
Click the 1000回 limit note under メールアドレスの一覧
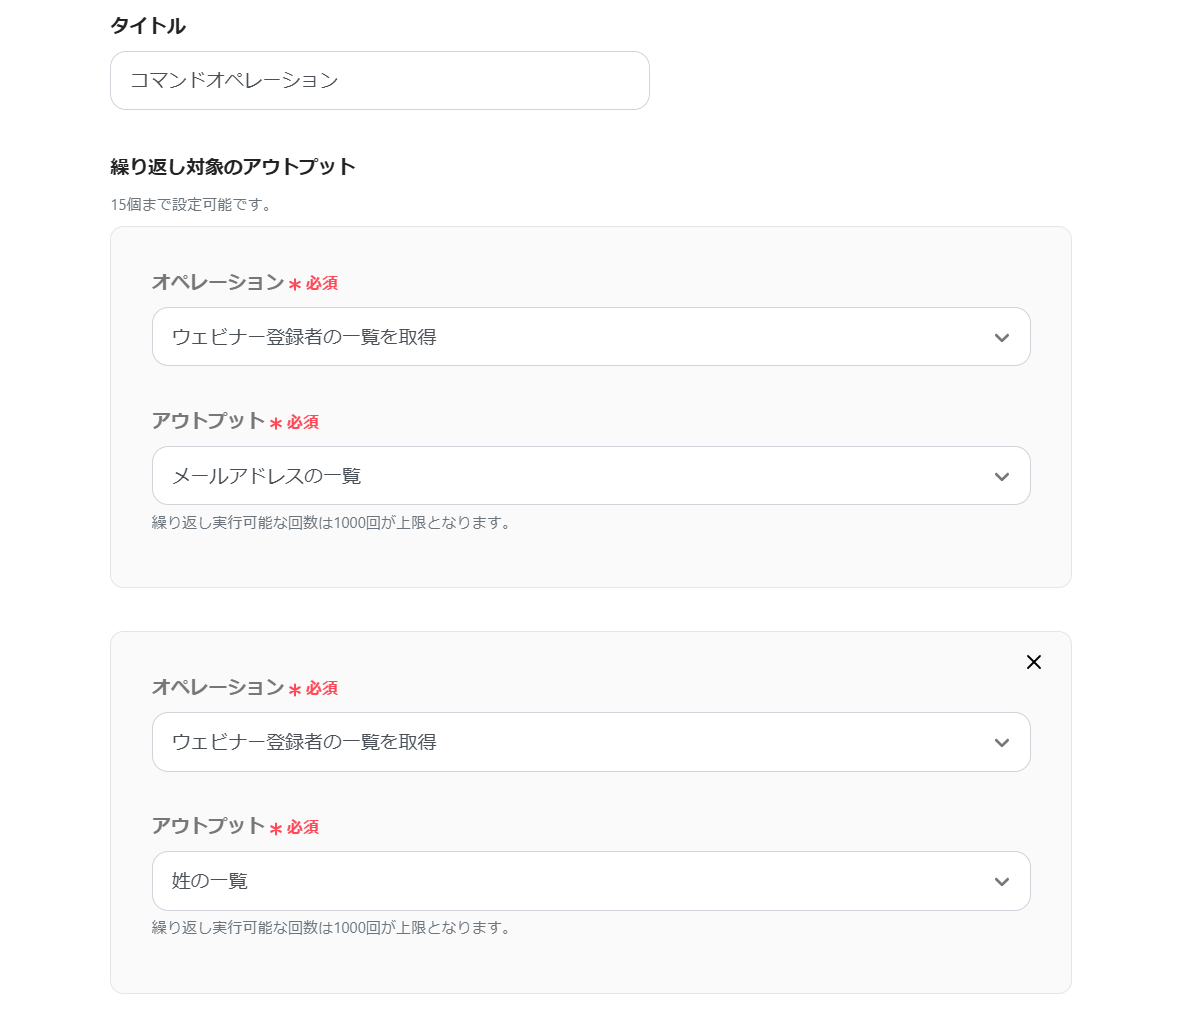[x=331, y=523]
